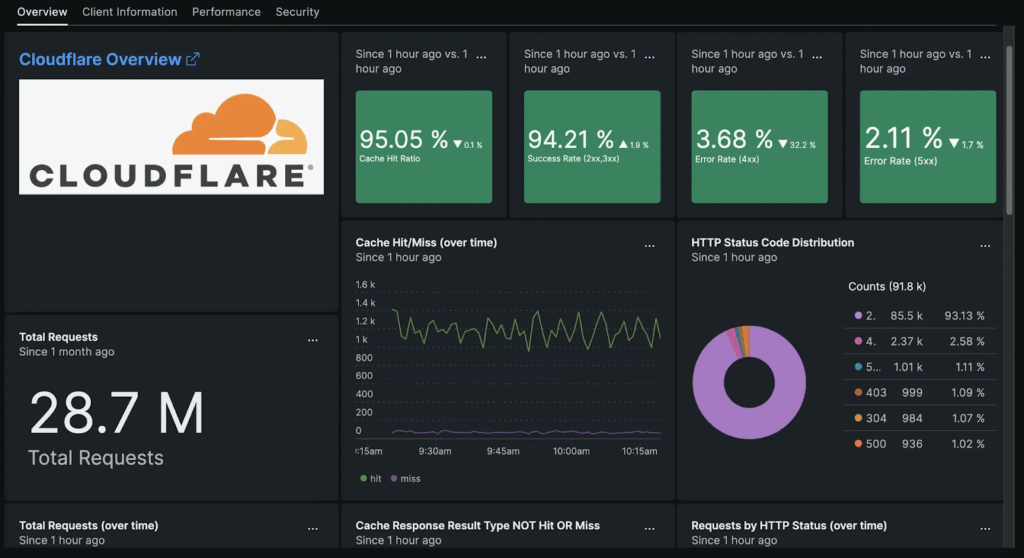Open the Cache Hit/Miss chart options menu

[649, 245]
